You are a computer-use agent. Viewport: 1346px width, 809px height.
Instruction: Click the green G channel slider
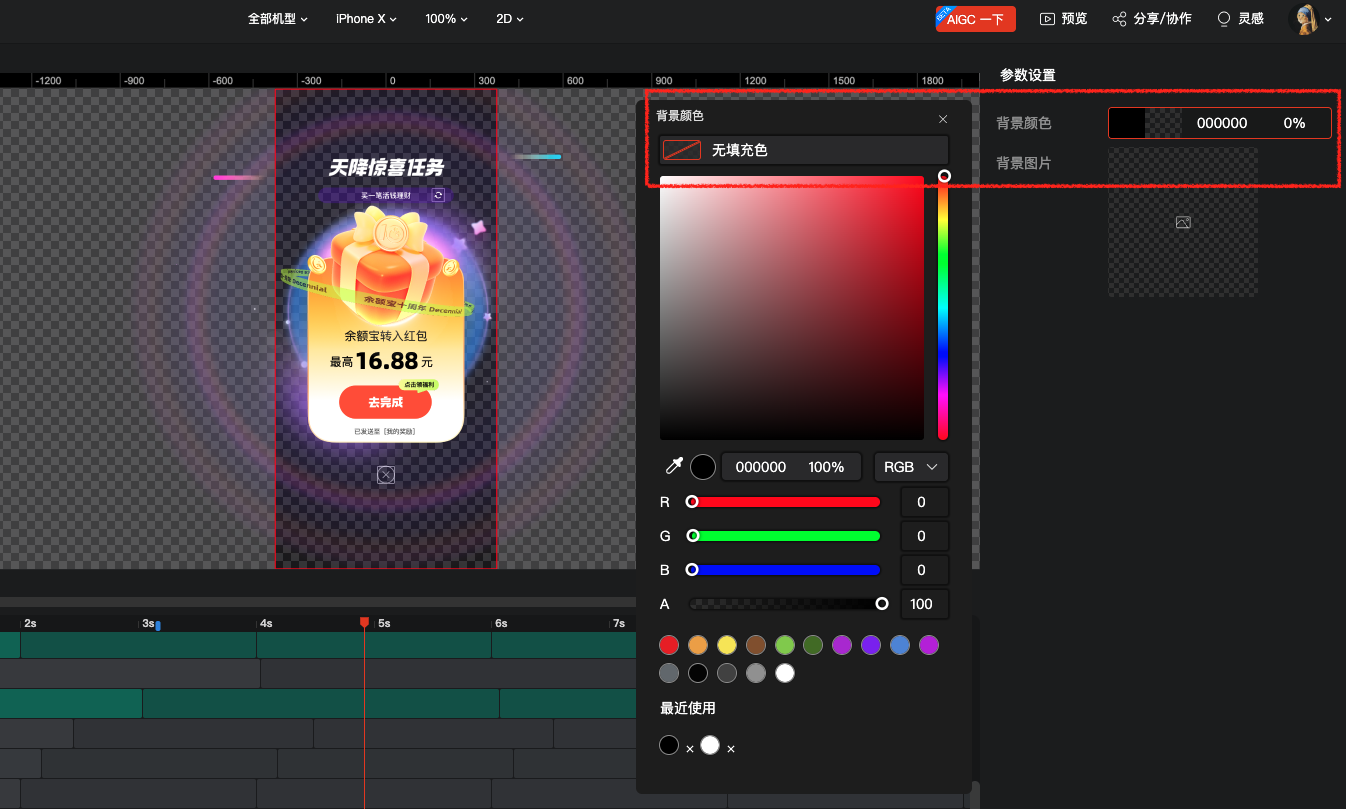[785, 536]
